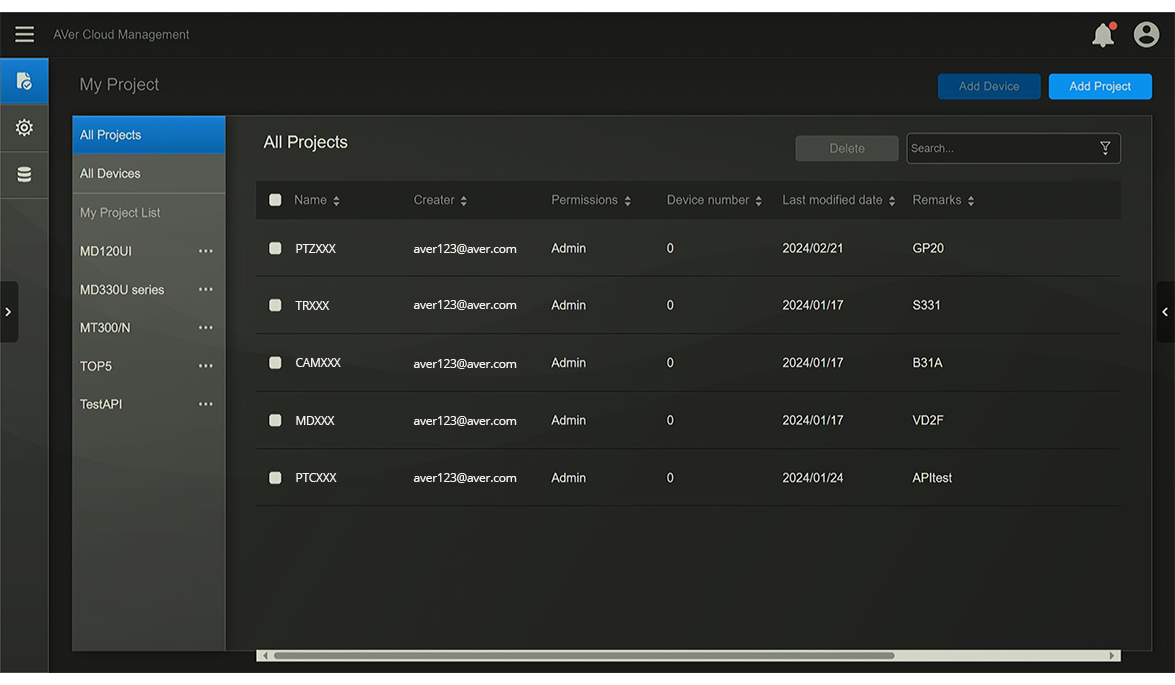The height and width of the screenshot is (685, 1175).
Task: Open the user account profile icon
Action: [1146, 34]
